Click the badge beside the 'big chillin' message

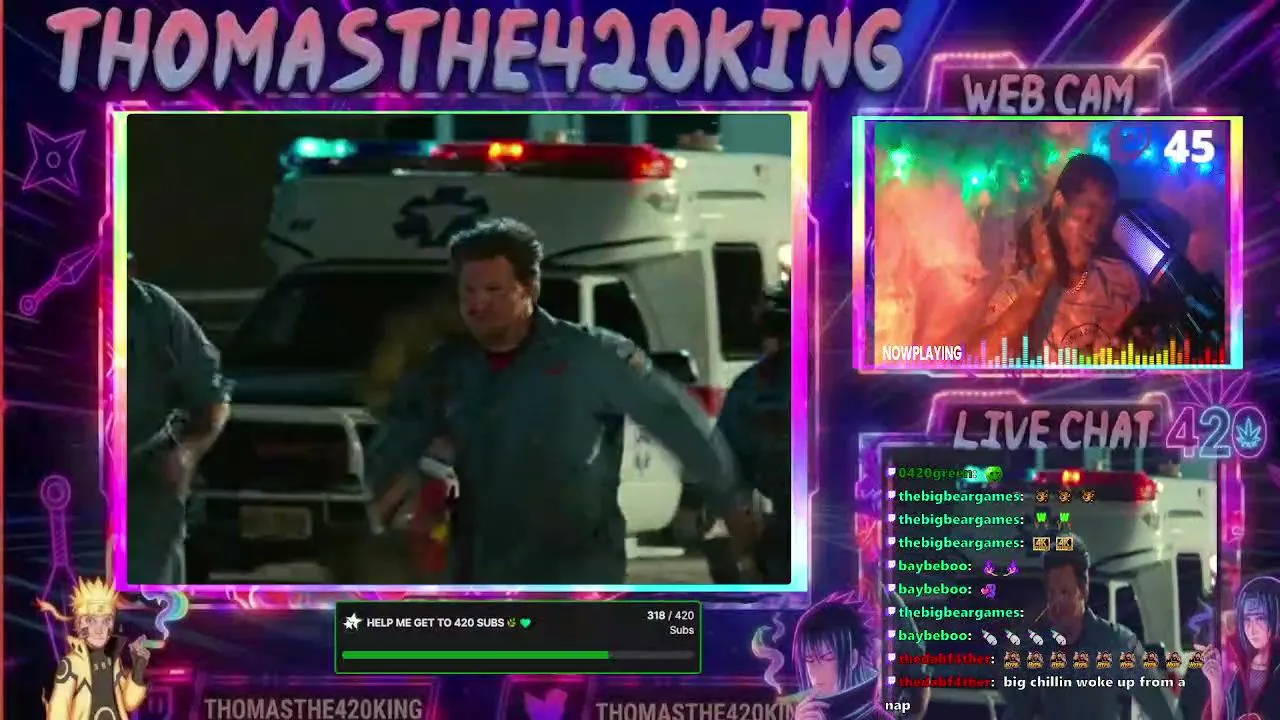[891, 682]
